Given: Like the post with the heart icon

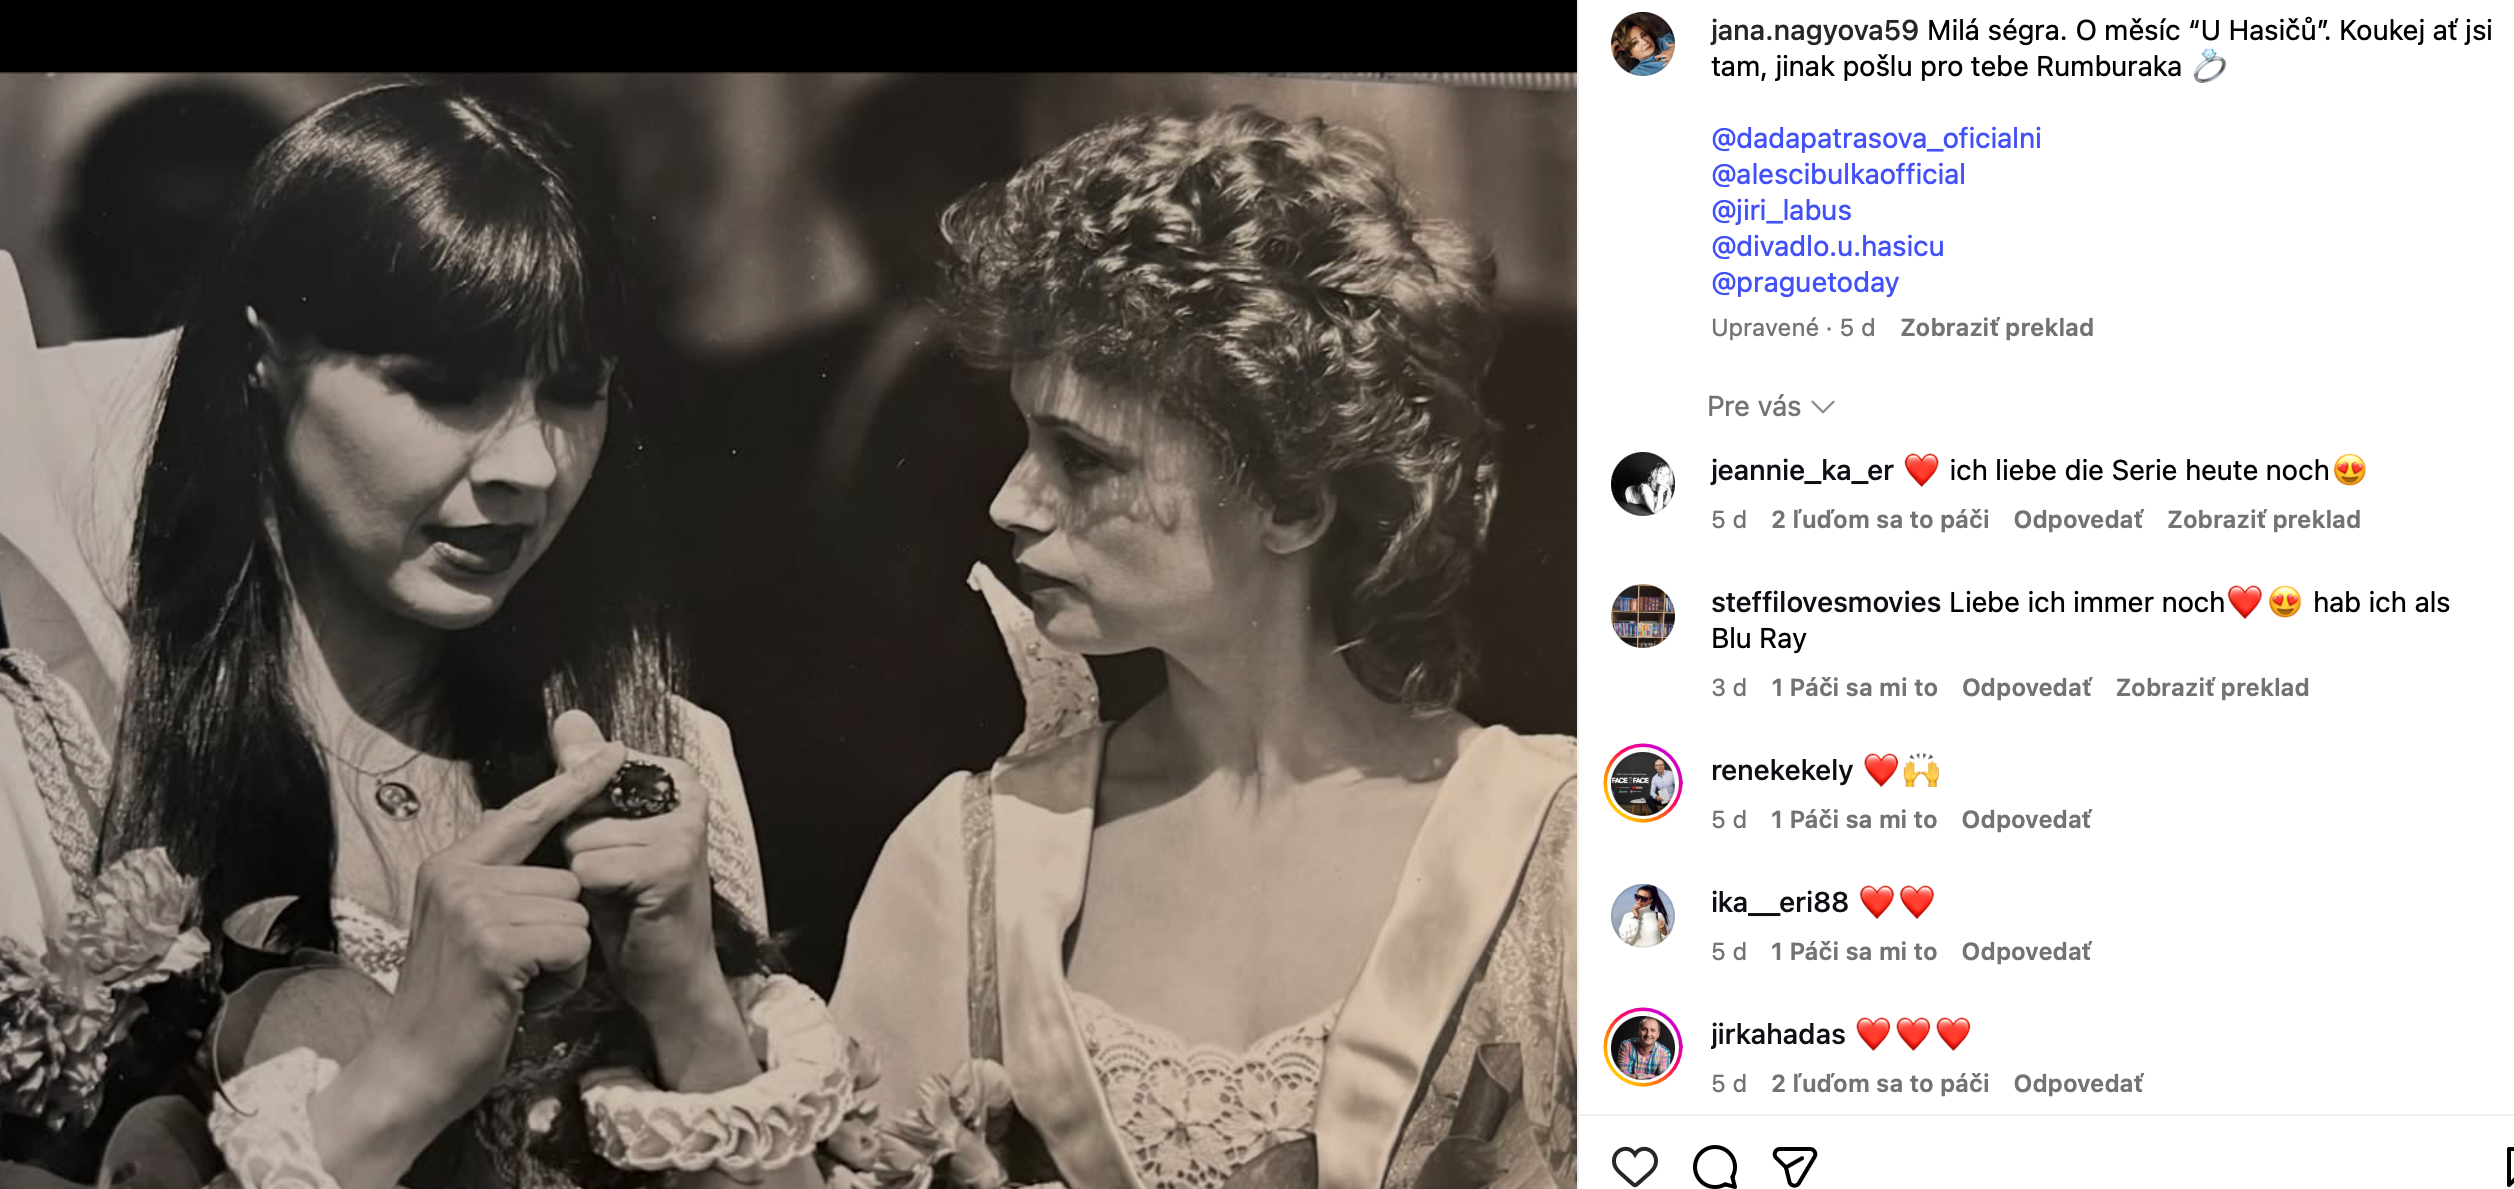Looking at the screenshot, I should (x=1634, y=1166).
